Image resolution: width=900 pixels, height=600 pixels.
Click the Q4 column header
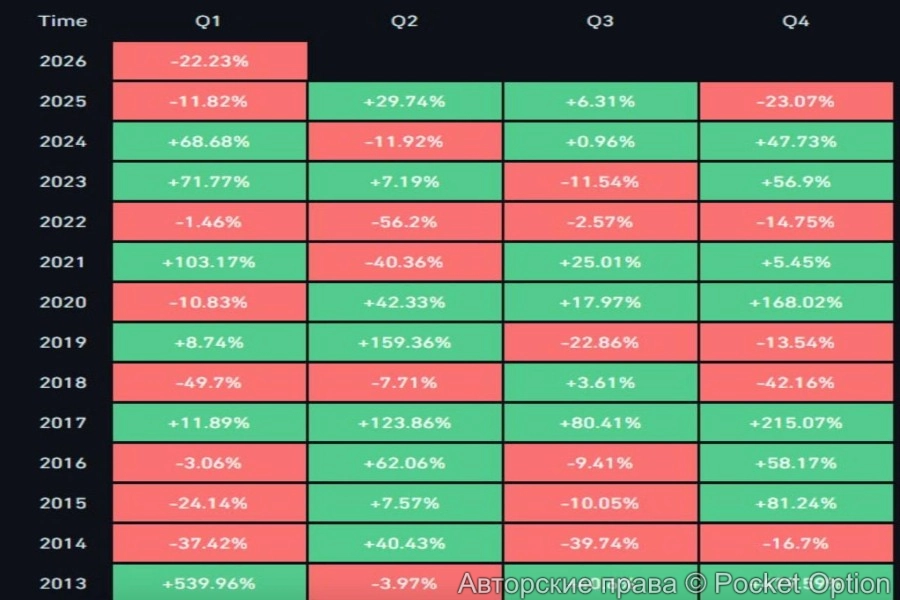pyautogui.click(x=795, y=21)
